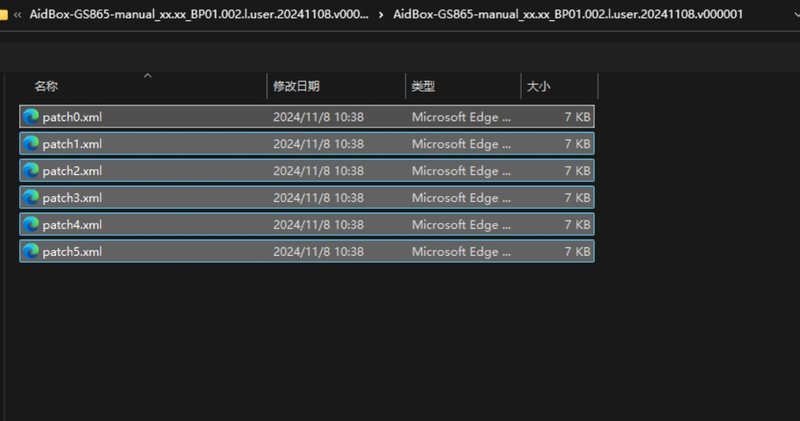Click the Edge icon of patch5.xml
Screen dimensions: 800x421
pos(31,251)
